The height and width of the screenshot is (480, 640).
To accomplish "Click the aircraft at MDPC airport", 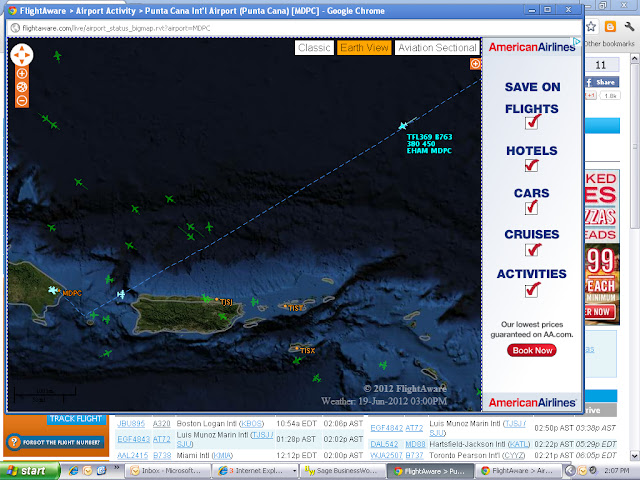I will 53,290.
